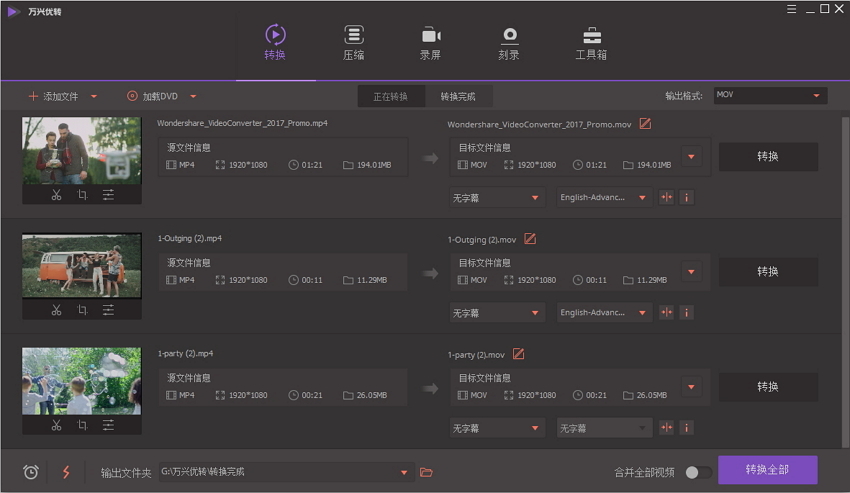This screenshot has width=850, height=493.
Task: Edit output name of Wondershare_VideoConverter_2017_Promo.mov
Action: [x=645, y=124]
